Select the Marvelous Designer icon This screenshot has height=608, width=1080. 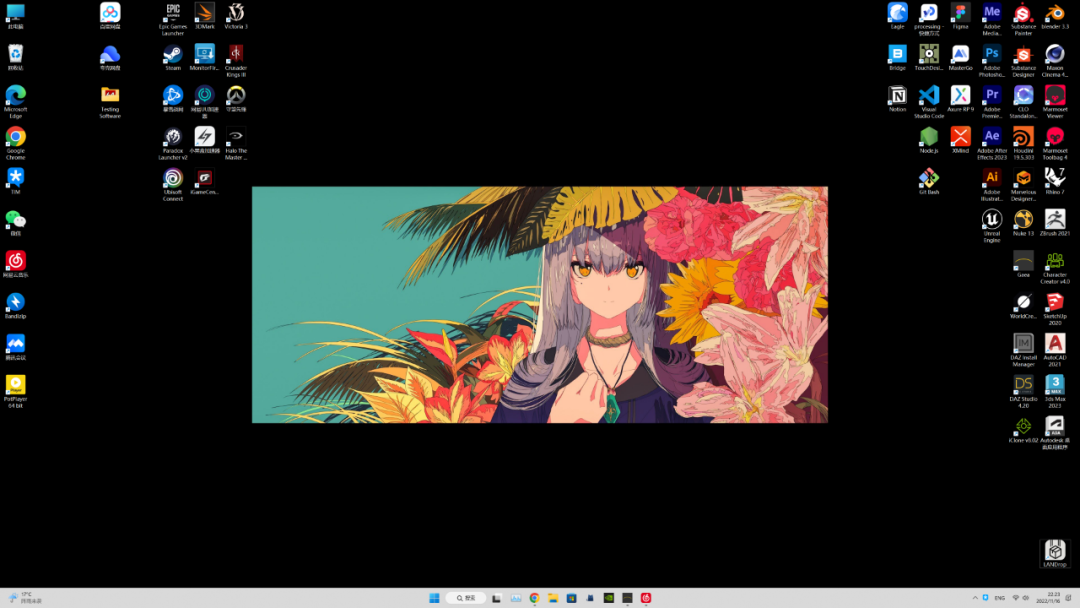coord(1024,185)
